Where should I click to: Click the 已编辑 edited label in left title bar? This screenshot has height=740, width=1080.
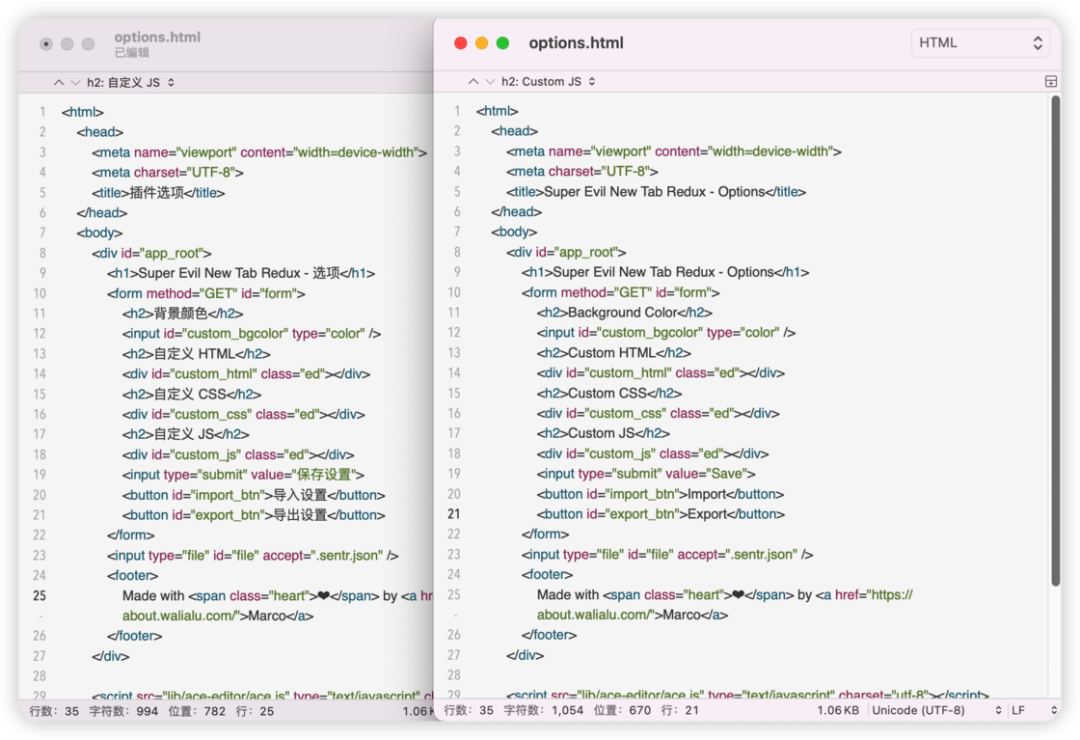pyautogui.click(x=132, y=53)
